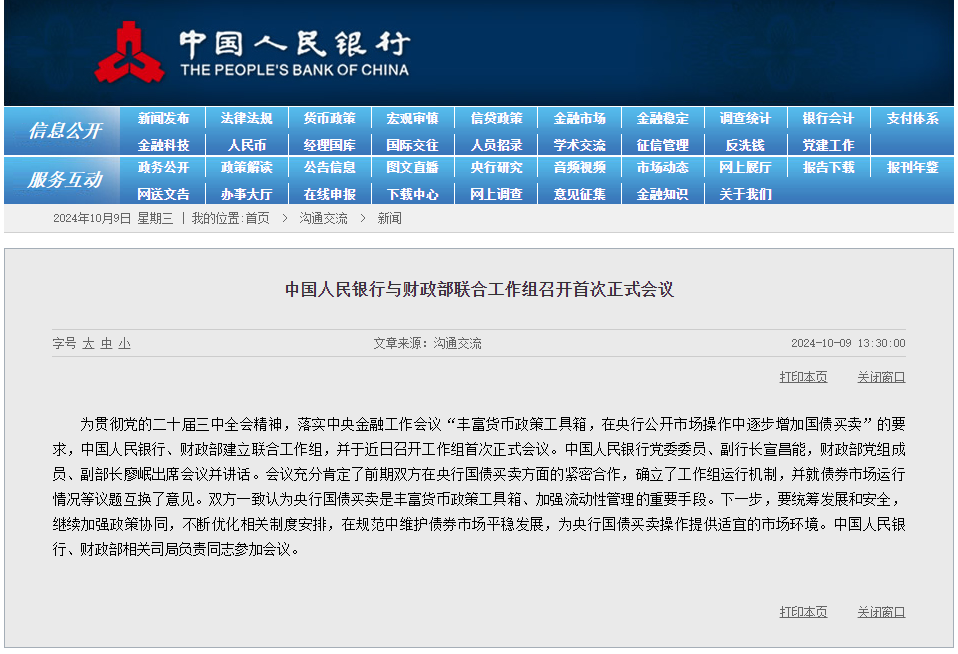Select 经理国库 menu item
Image resolution: width=958 pixels, height=654 pixels.
pyautogui.click(x=329, y=145)
